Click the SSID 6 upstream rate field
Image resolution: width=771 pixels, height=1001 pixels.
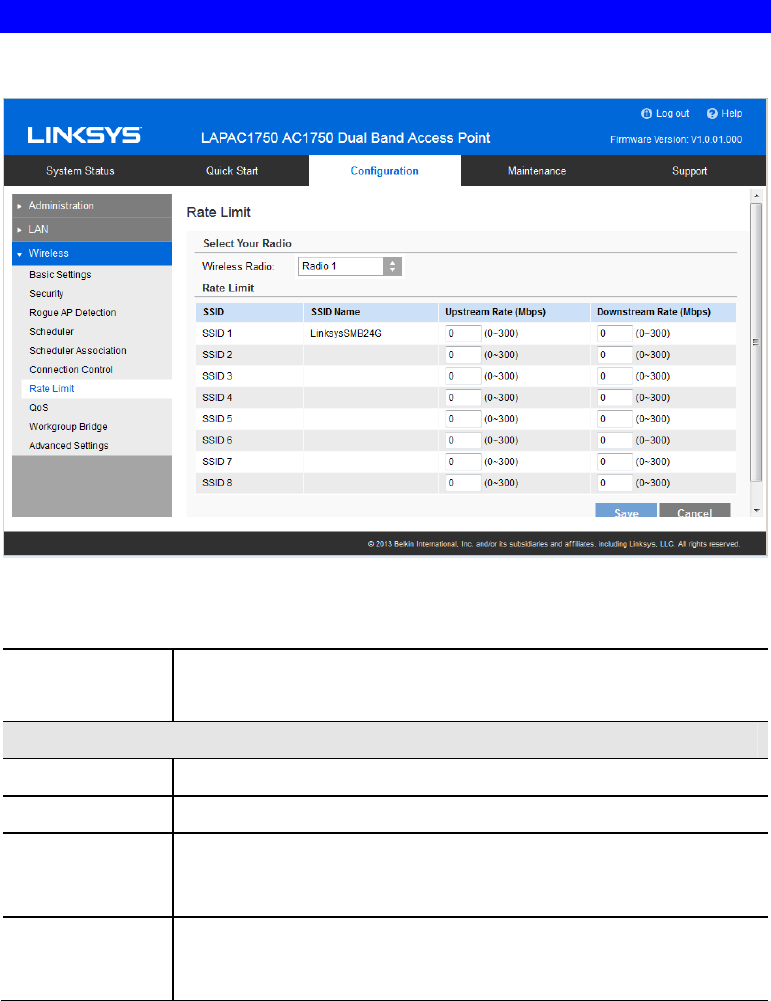tap(463, 440)
